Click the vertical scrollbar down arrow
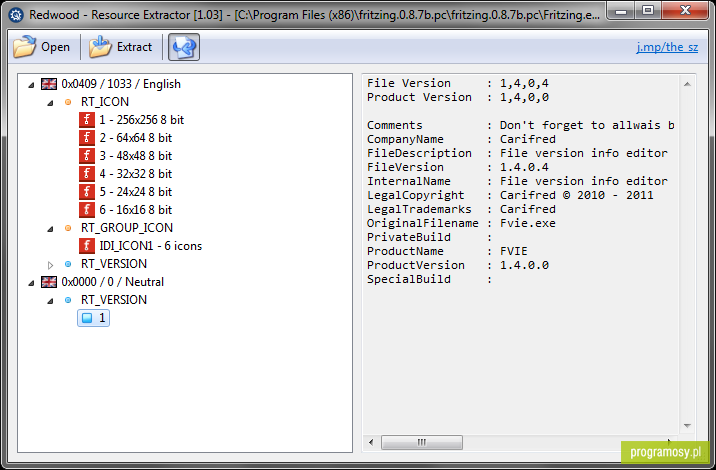 pos(687,426)
